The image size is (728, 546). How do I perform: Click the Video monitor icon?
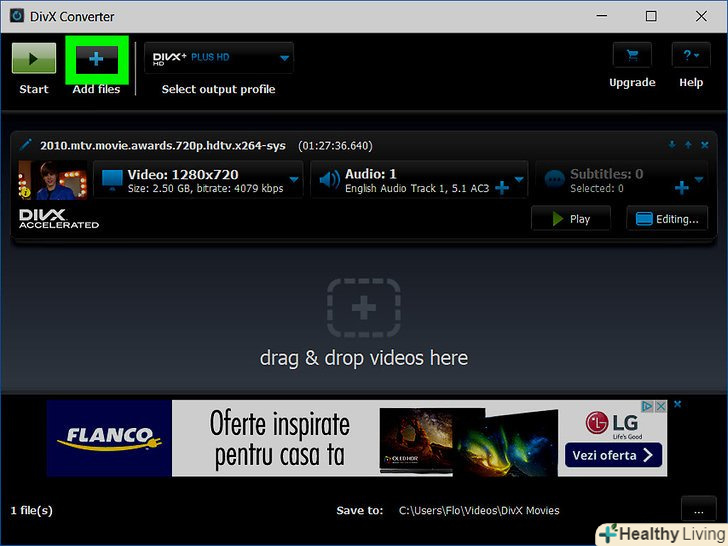[x=112, y=180]
